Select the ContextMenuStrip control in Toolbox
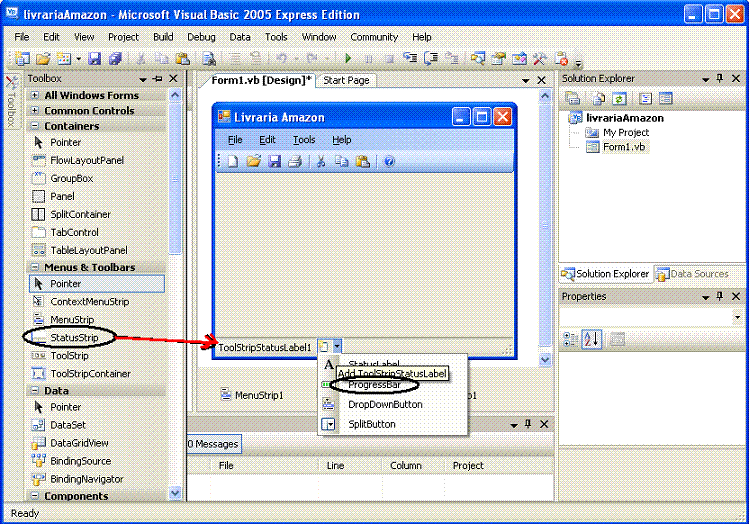The width and height of the screenshot is (749, 524). coord(90,301)
